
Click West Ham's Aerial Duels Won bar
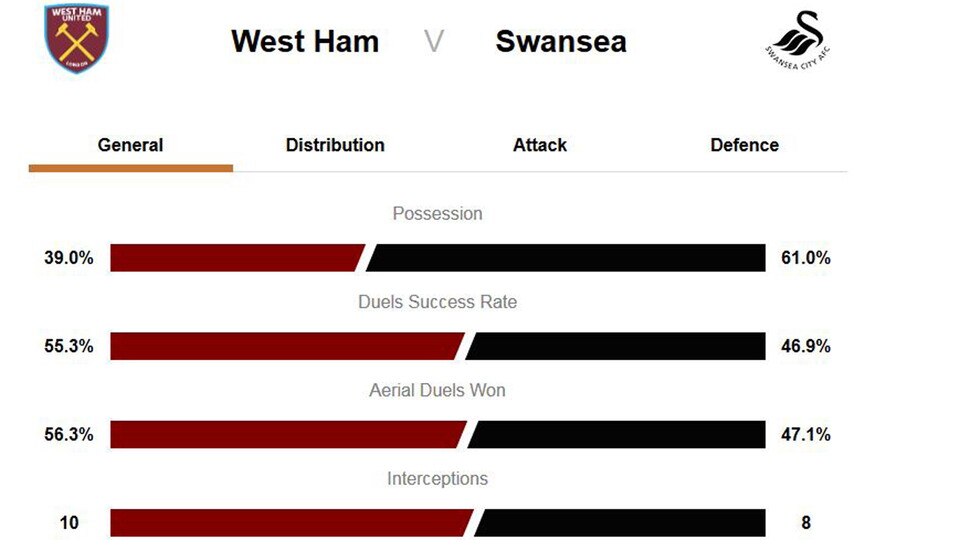(x=286, y=434)
